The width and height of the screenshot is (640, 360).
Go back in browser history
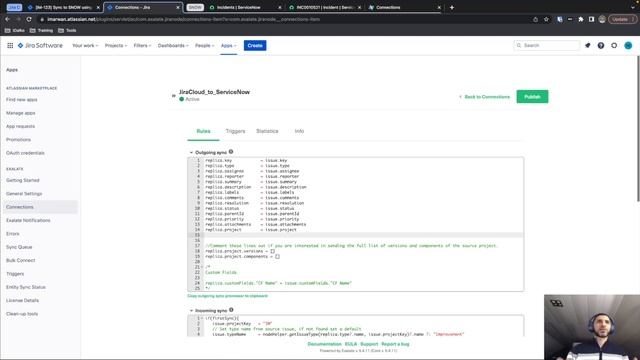click(8, 19)
